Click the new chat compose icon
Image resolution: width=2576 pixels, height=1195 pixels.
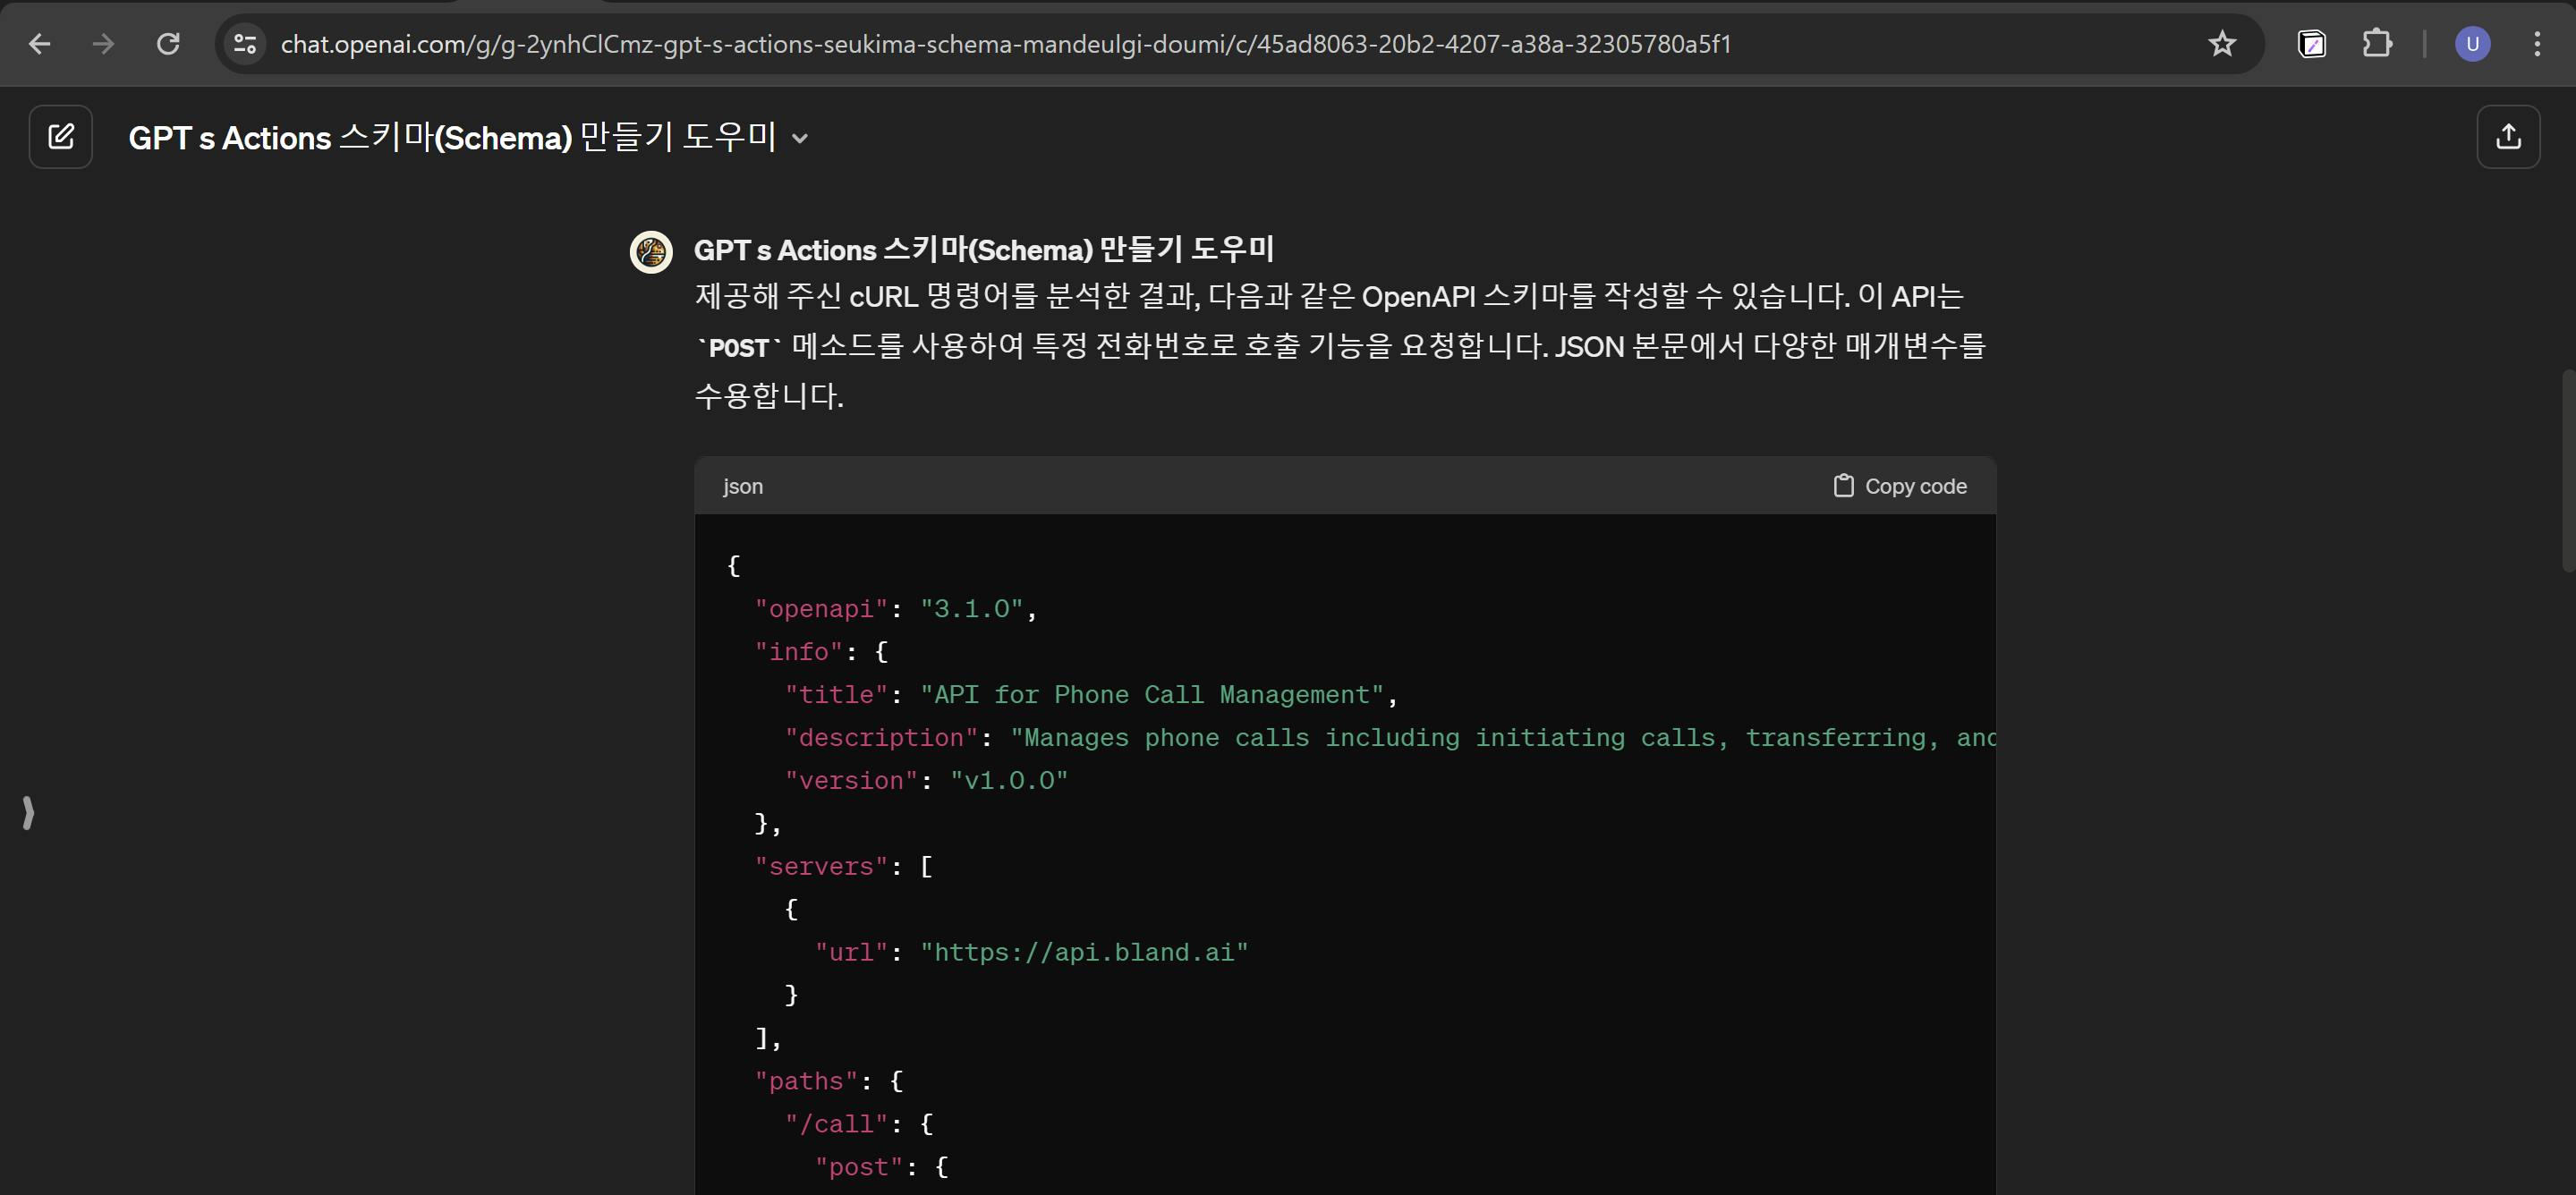pos(61,136)
